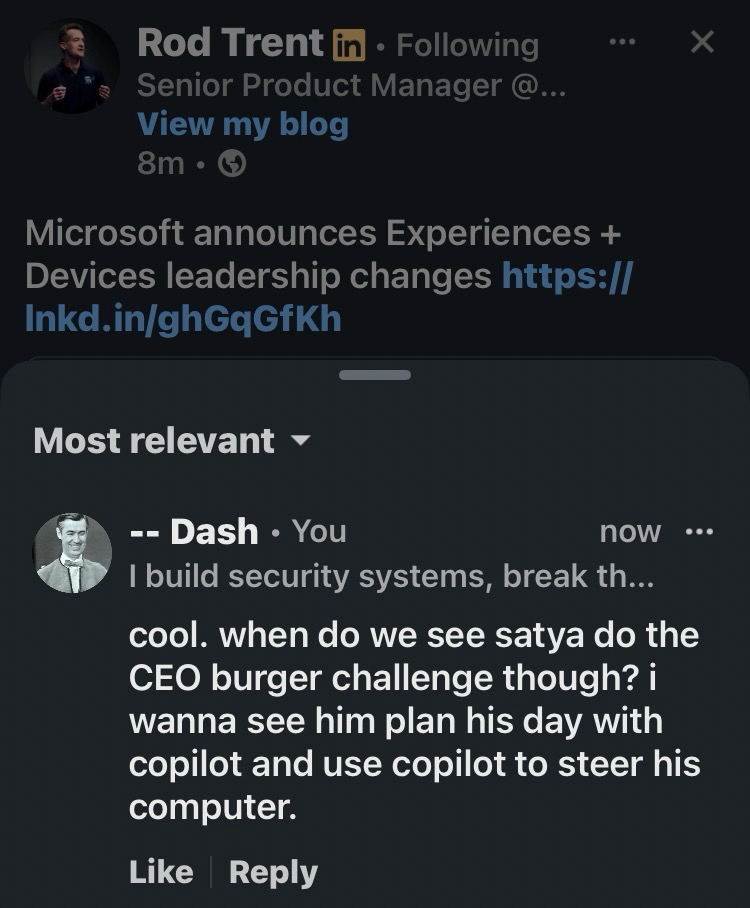Reply to Dash's comment
750x908 pixels.
[273, 872]
